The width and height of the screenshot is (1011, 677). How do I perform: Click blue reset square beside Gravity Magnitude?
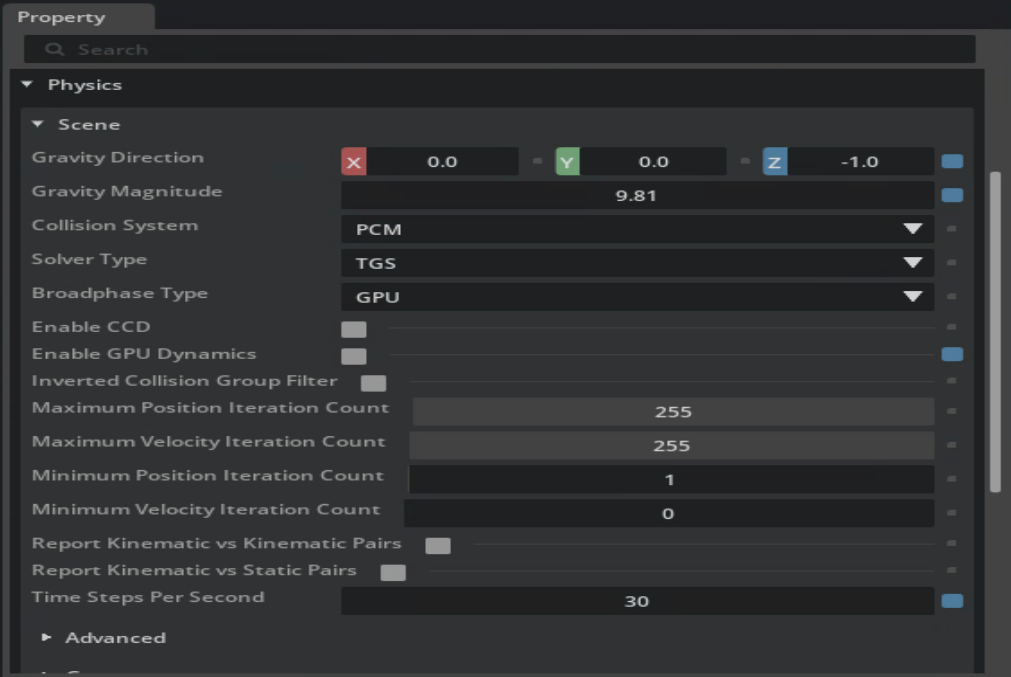click(x=952, y=195)
